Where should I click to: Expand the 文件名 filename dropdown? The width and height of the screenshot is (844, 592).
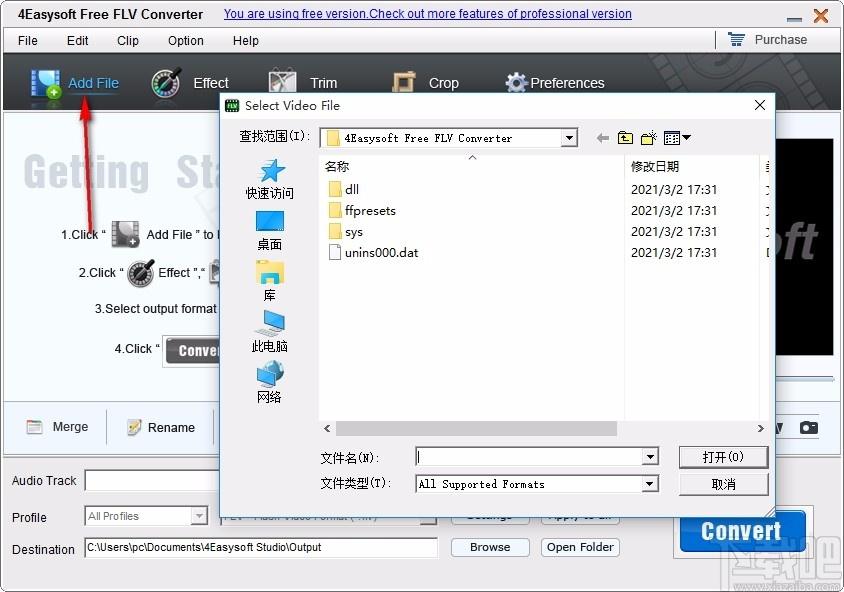[x=650, y=457]
